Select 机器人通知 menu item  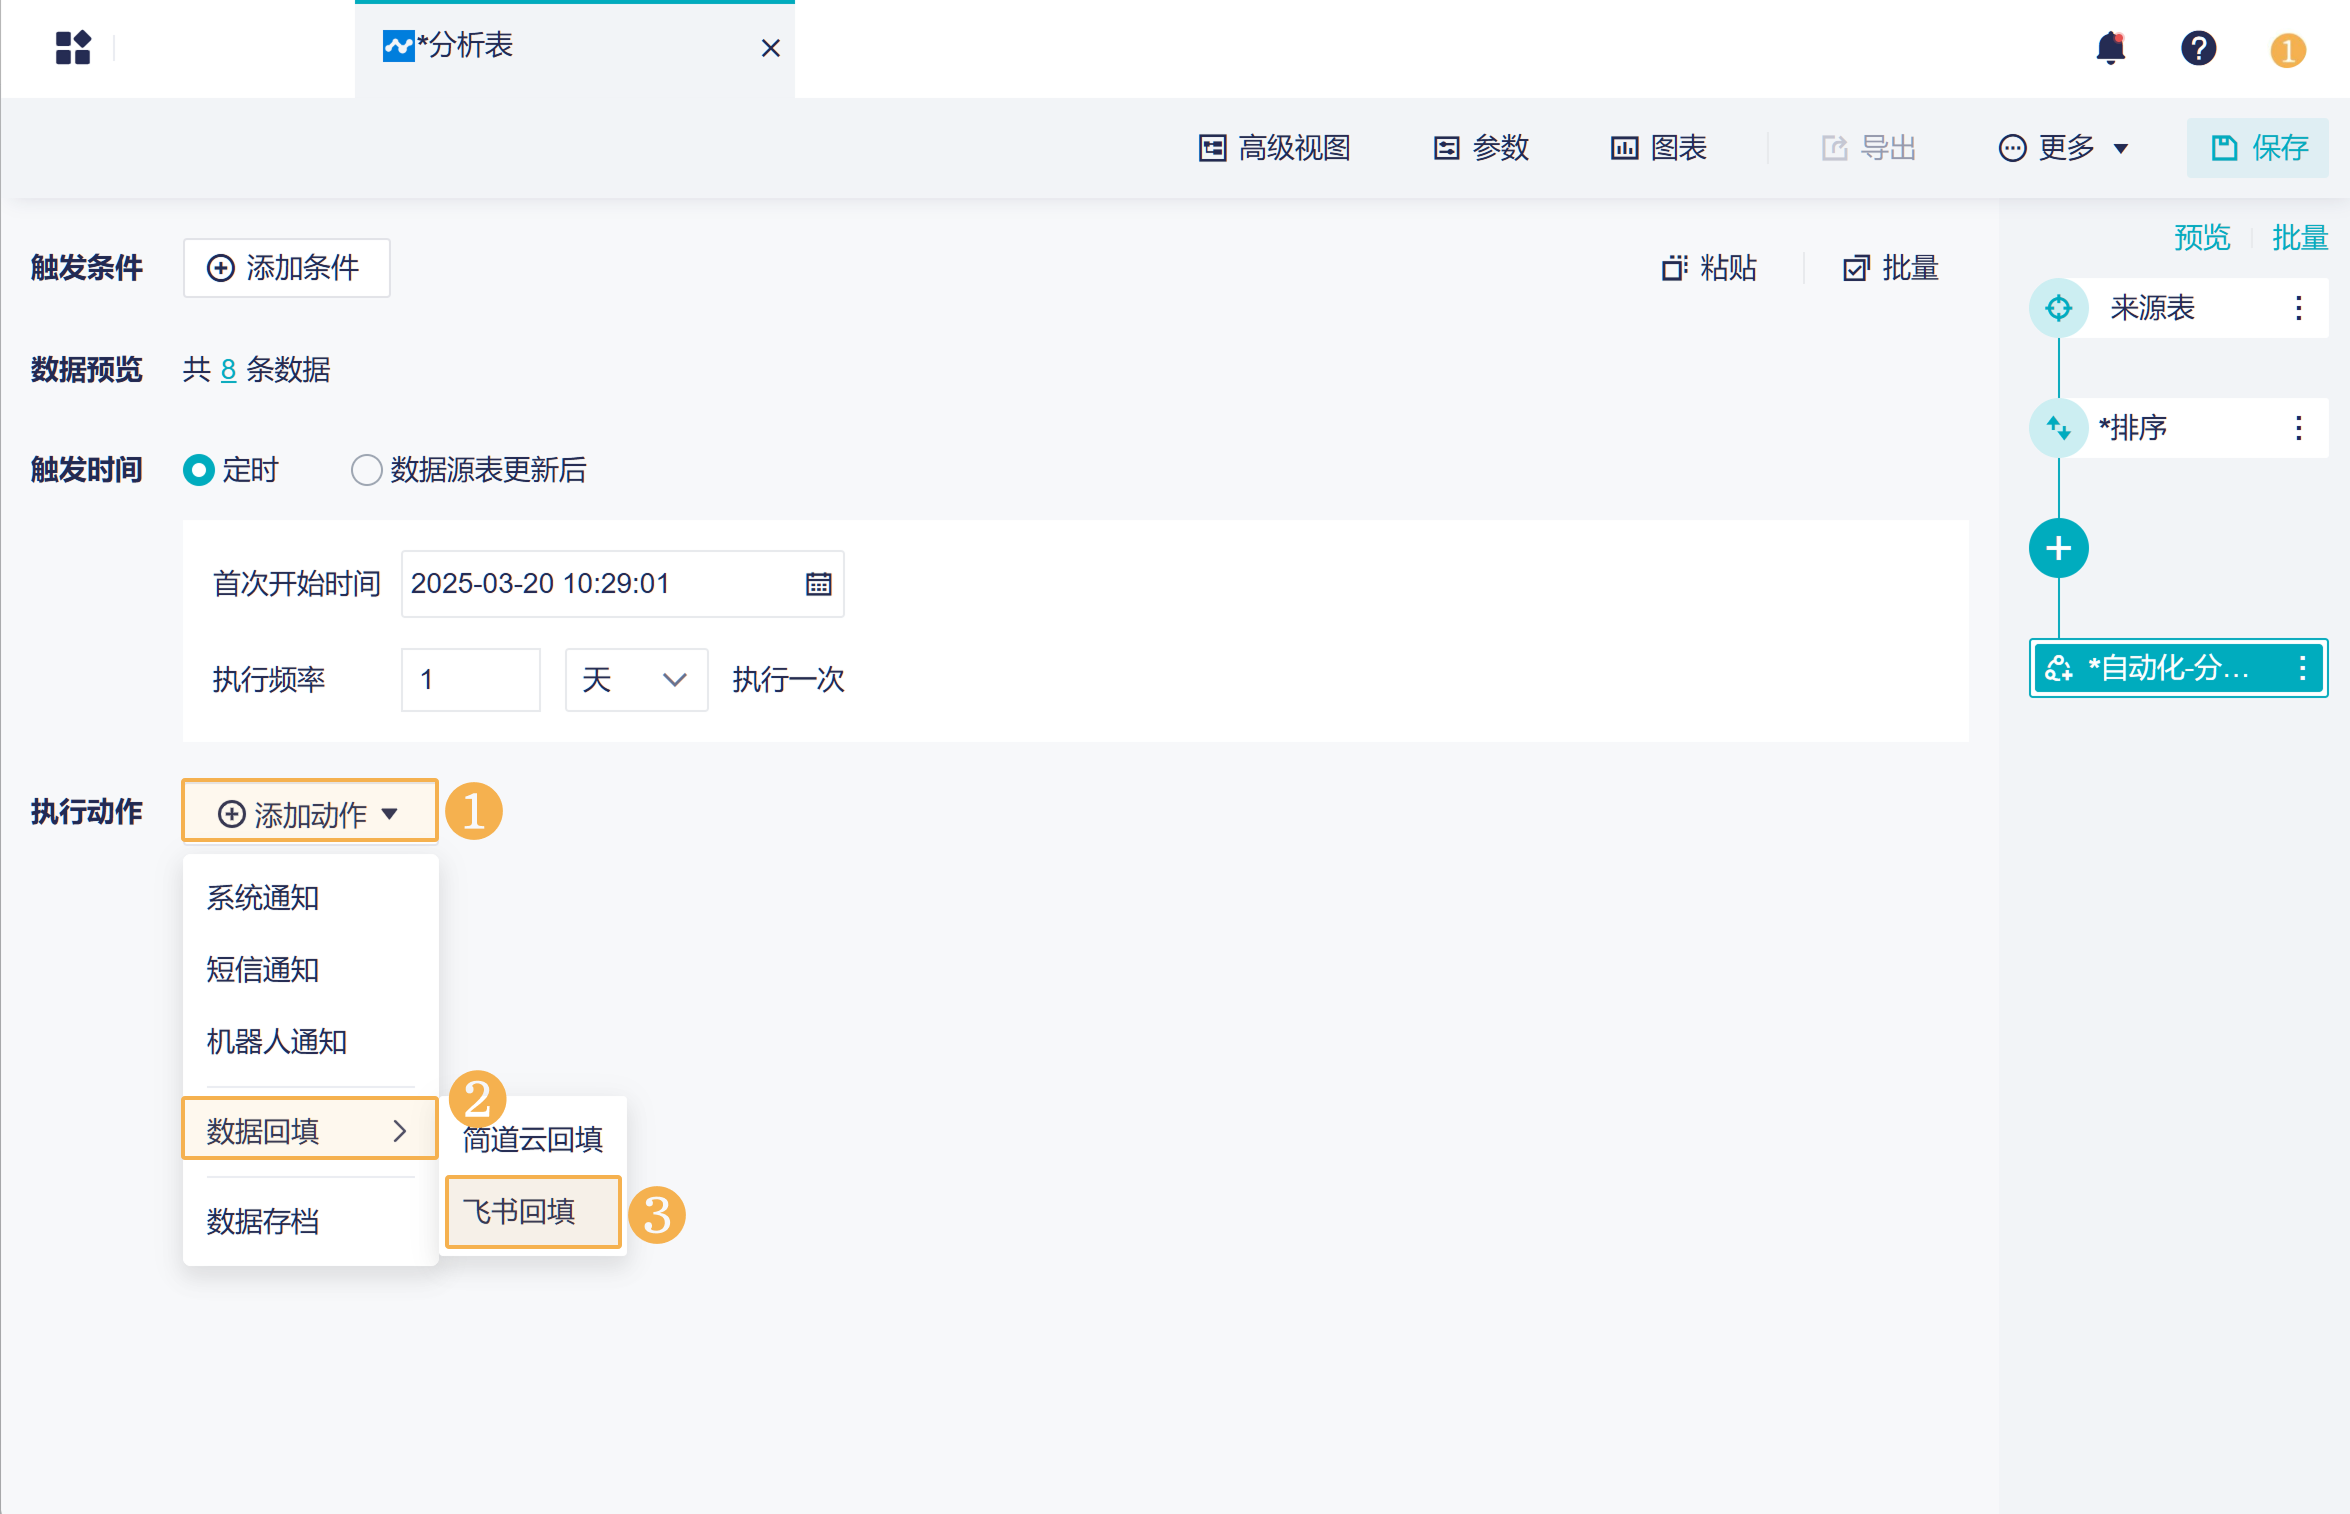(276, 1042)
